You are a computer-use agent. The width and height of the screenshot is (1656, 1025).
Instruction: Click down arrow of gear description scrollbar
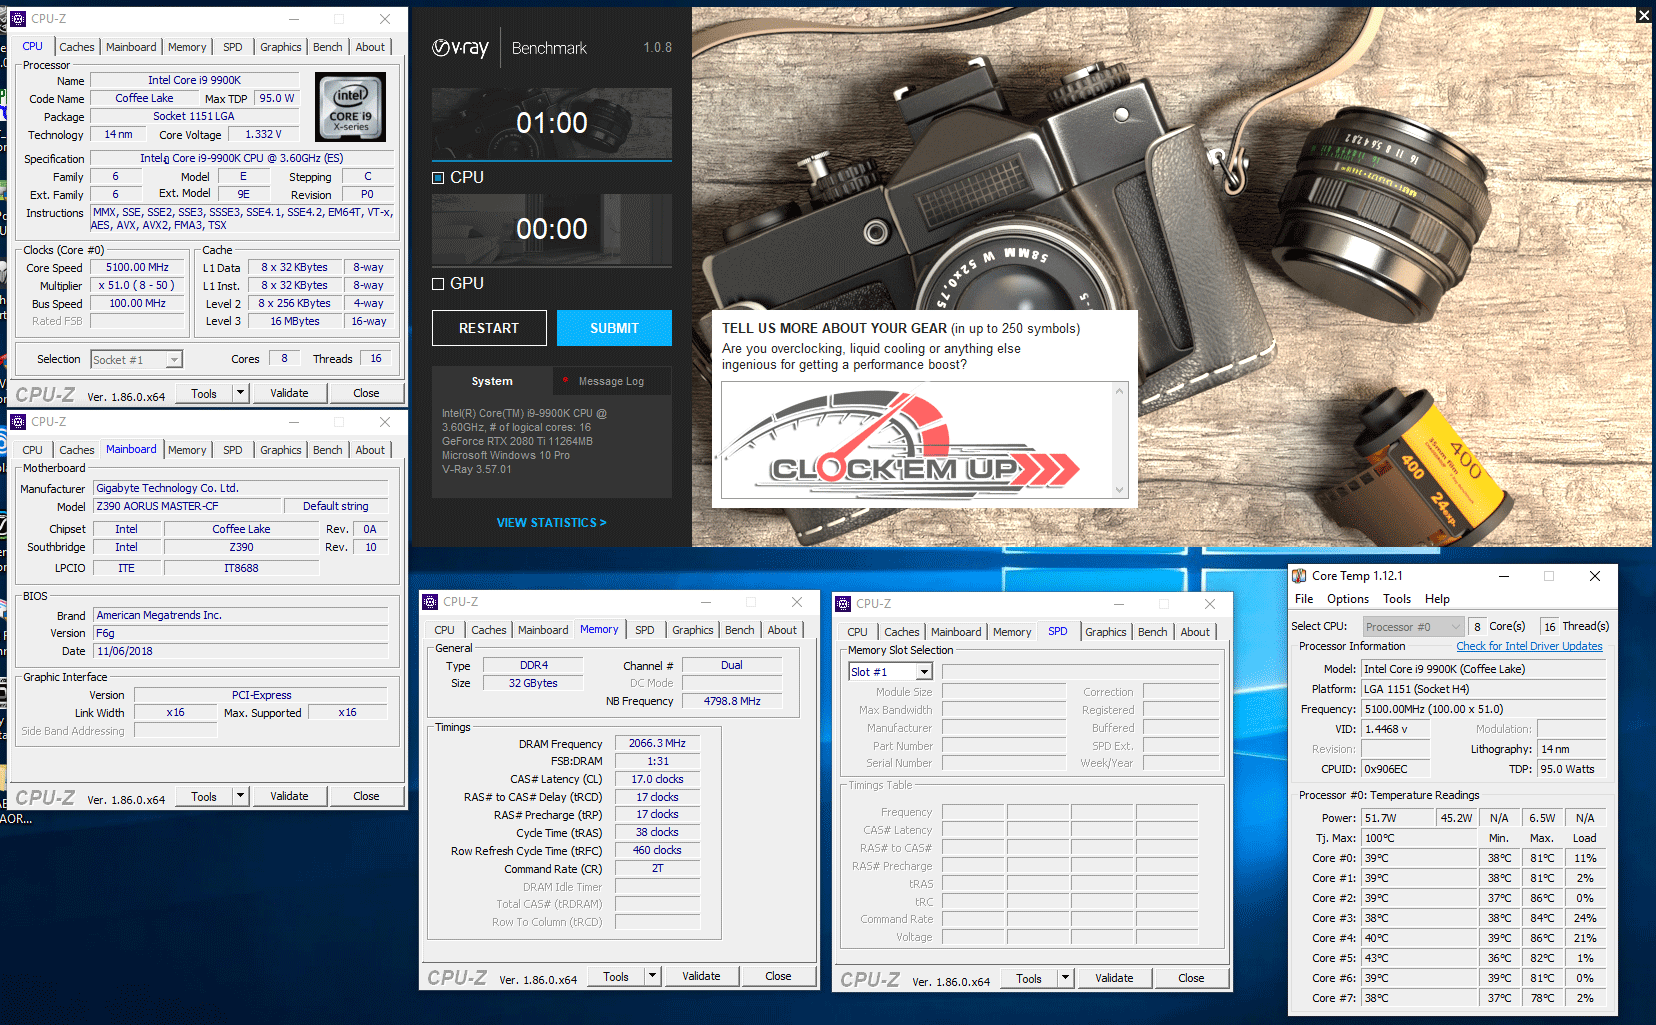pos(1119,490)
